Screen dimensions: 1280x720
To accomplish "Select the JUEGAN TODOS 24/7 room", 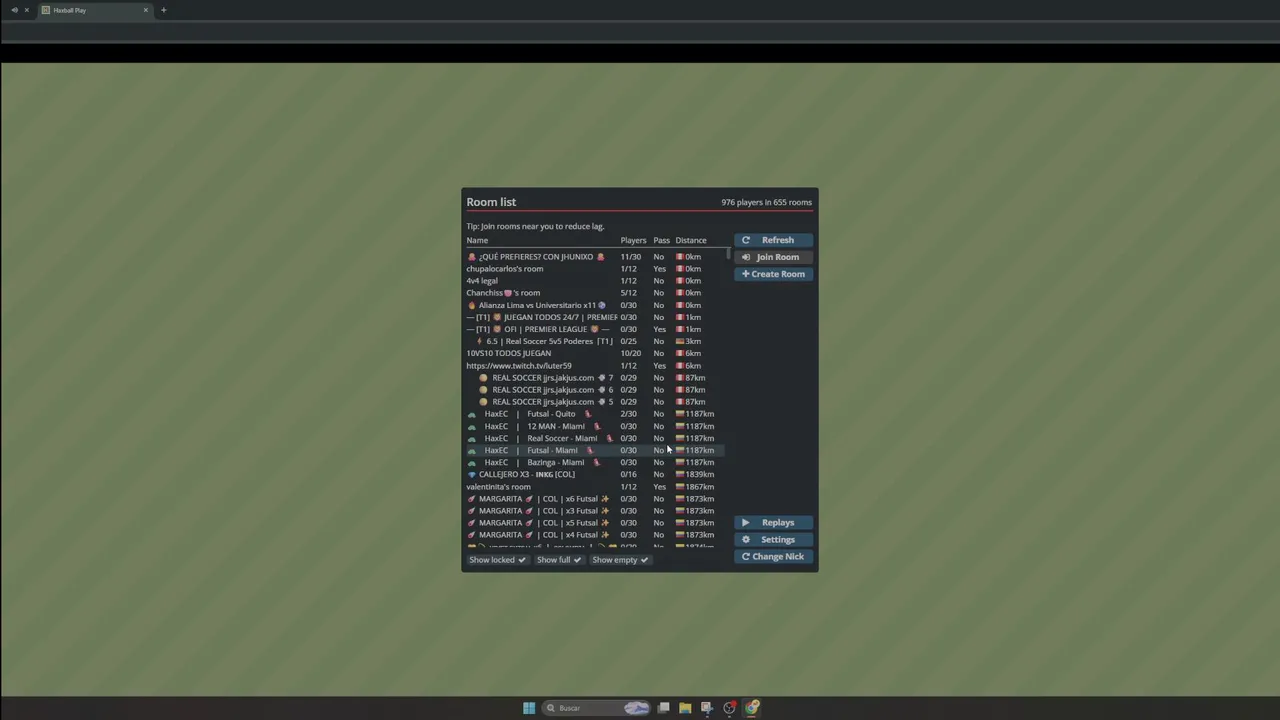I will click(x=595, y=317).
